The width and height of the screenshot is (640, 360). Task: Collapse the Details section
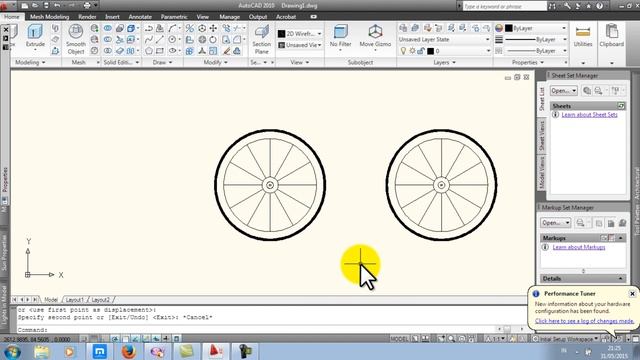620,279
